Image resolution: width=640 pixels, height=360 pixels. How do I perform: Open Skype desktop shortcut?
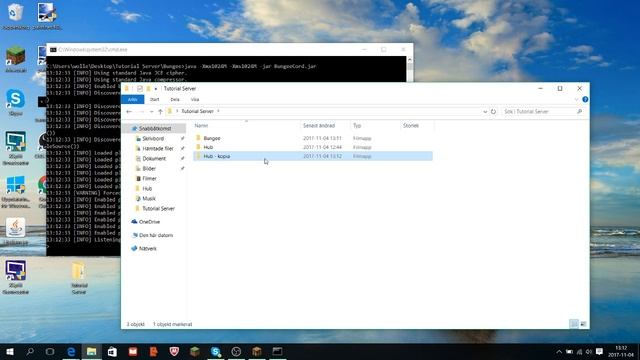(16, 103)
